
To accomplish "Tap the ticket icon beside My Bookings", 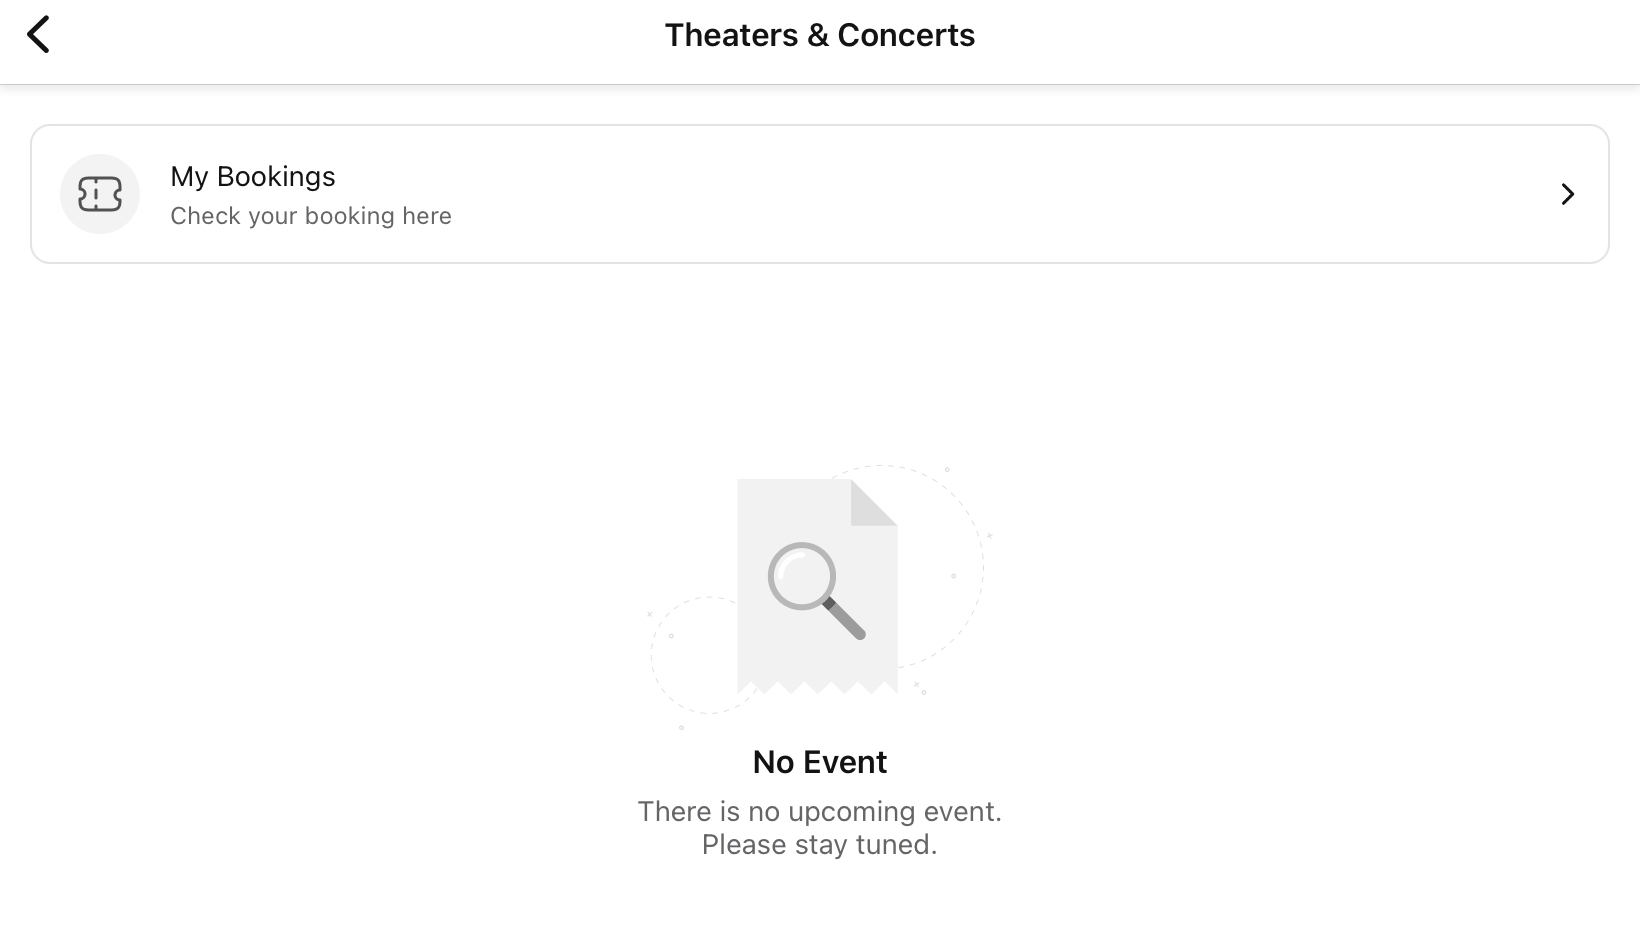I will 100,194.
